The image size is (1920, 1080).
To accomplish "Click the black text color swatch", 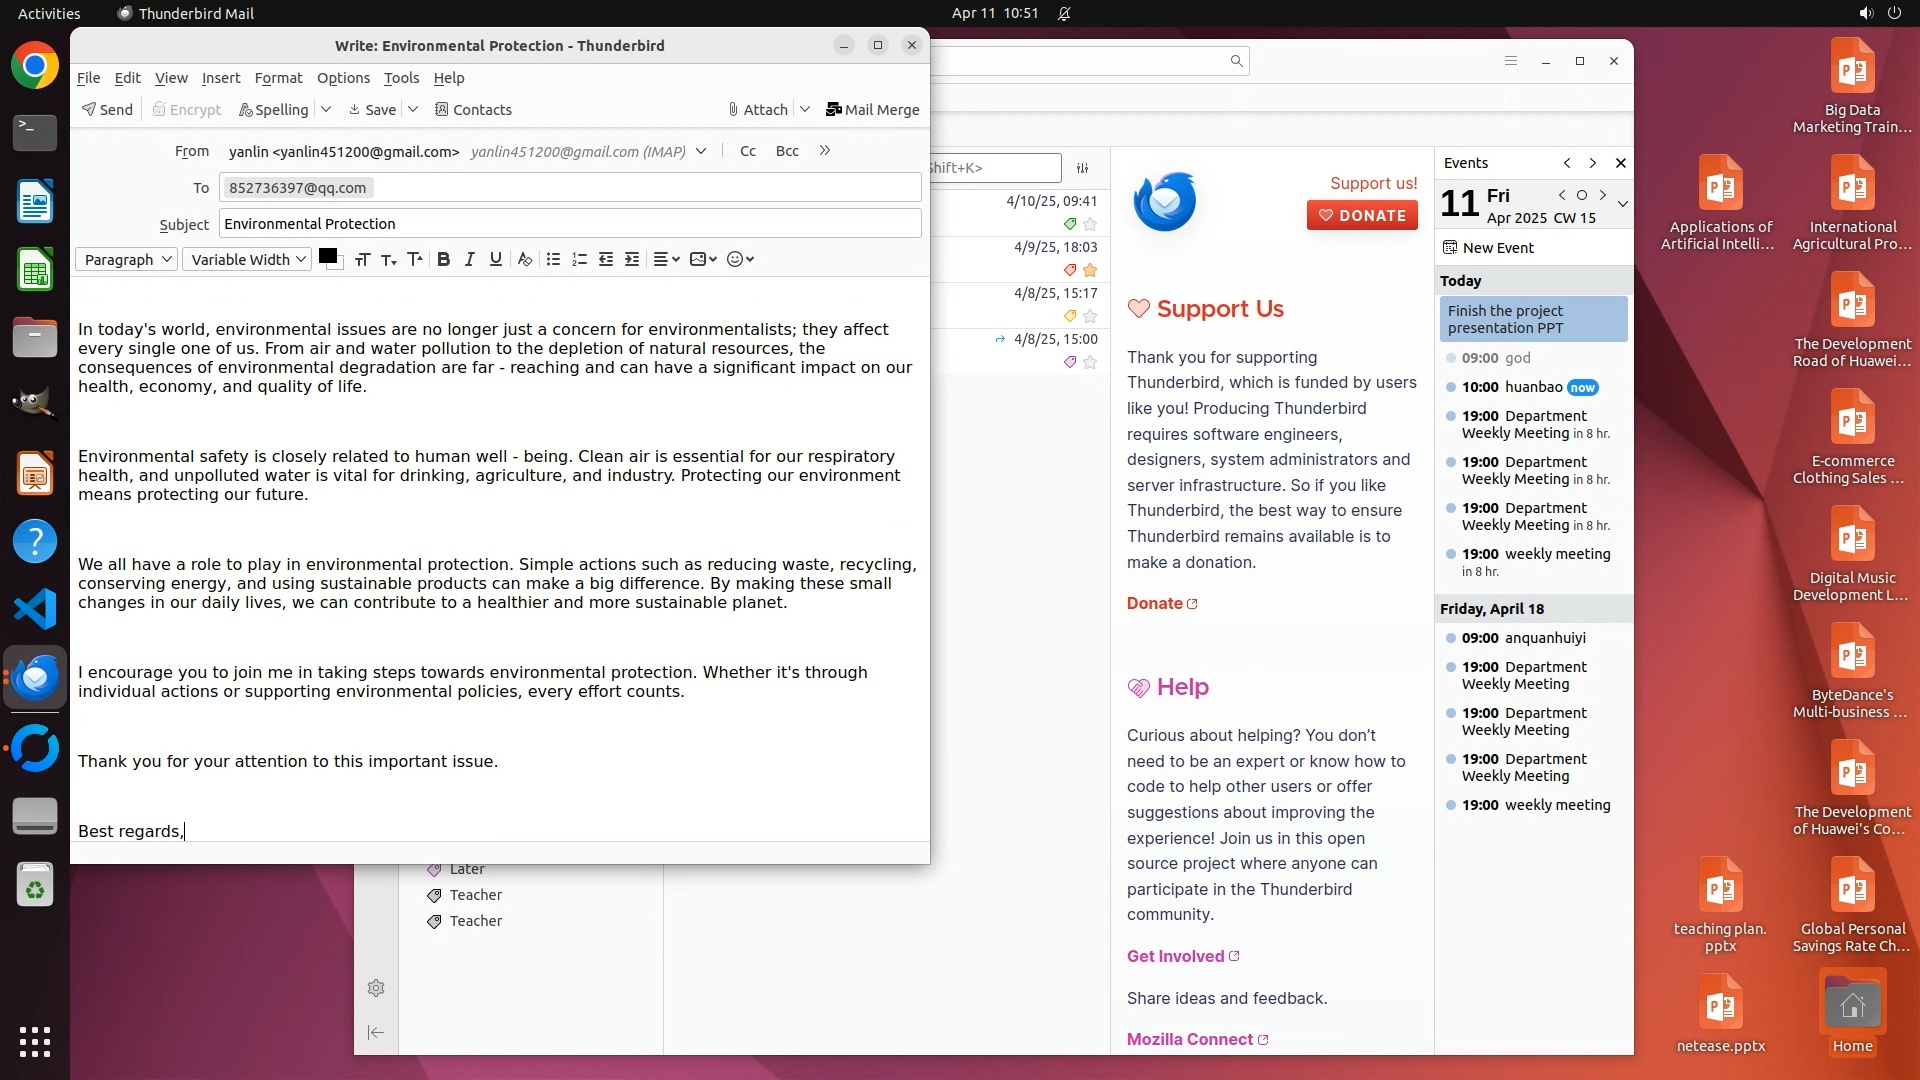I will click(x=326, y=256).
